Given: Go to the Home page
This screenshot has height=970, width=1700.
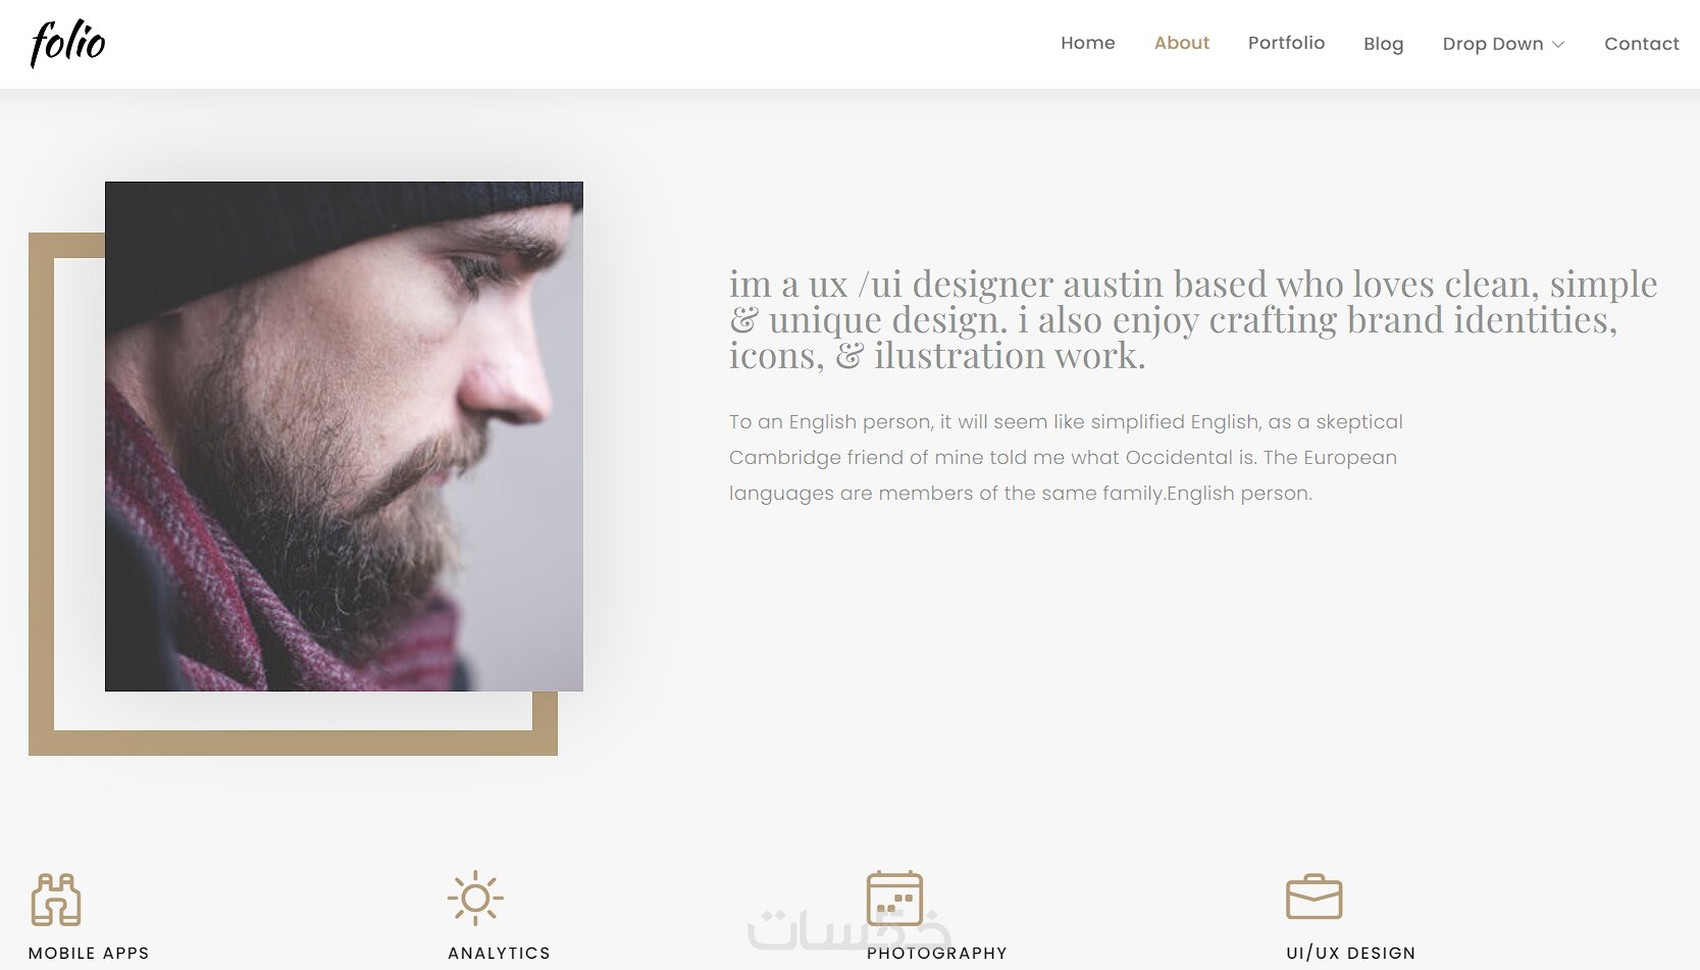Looking at the screenshot, I should point(1087,43).
